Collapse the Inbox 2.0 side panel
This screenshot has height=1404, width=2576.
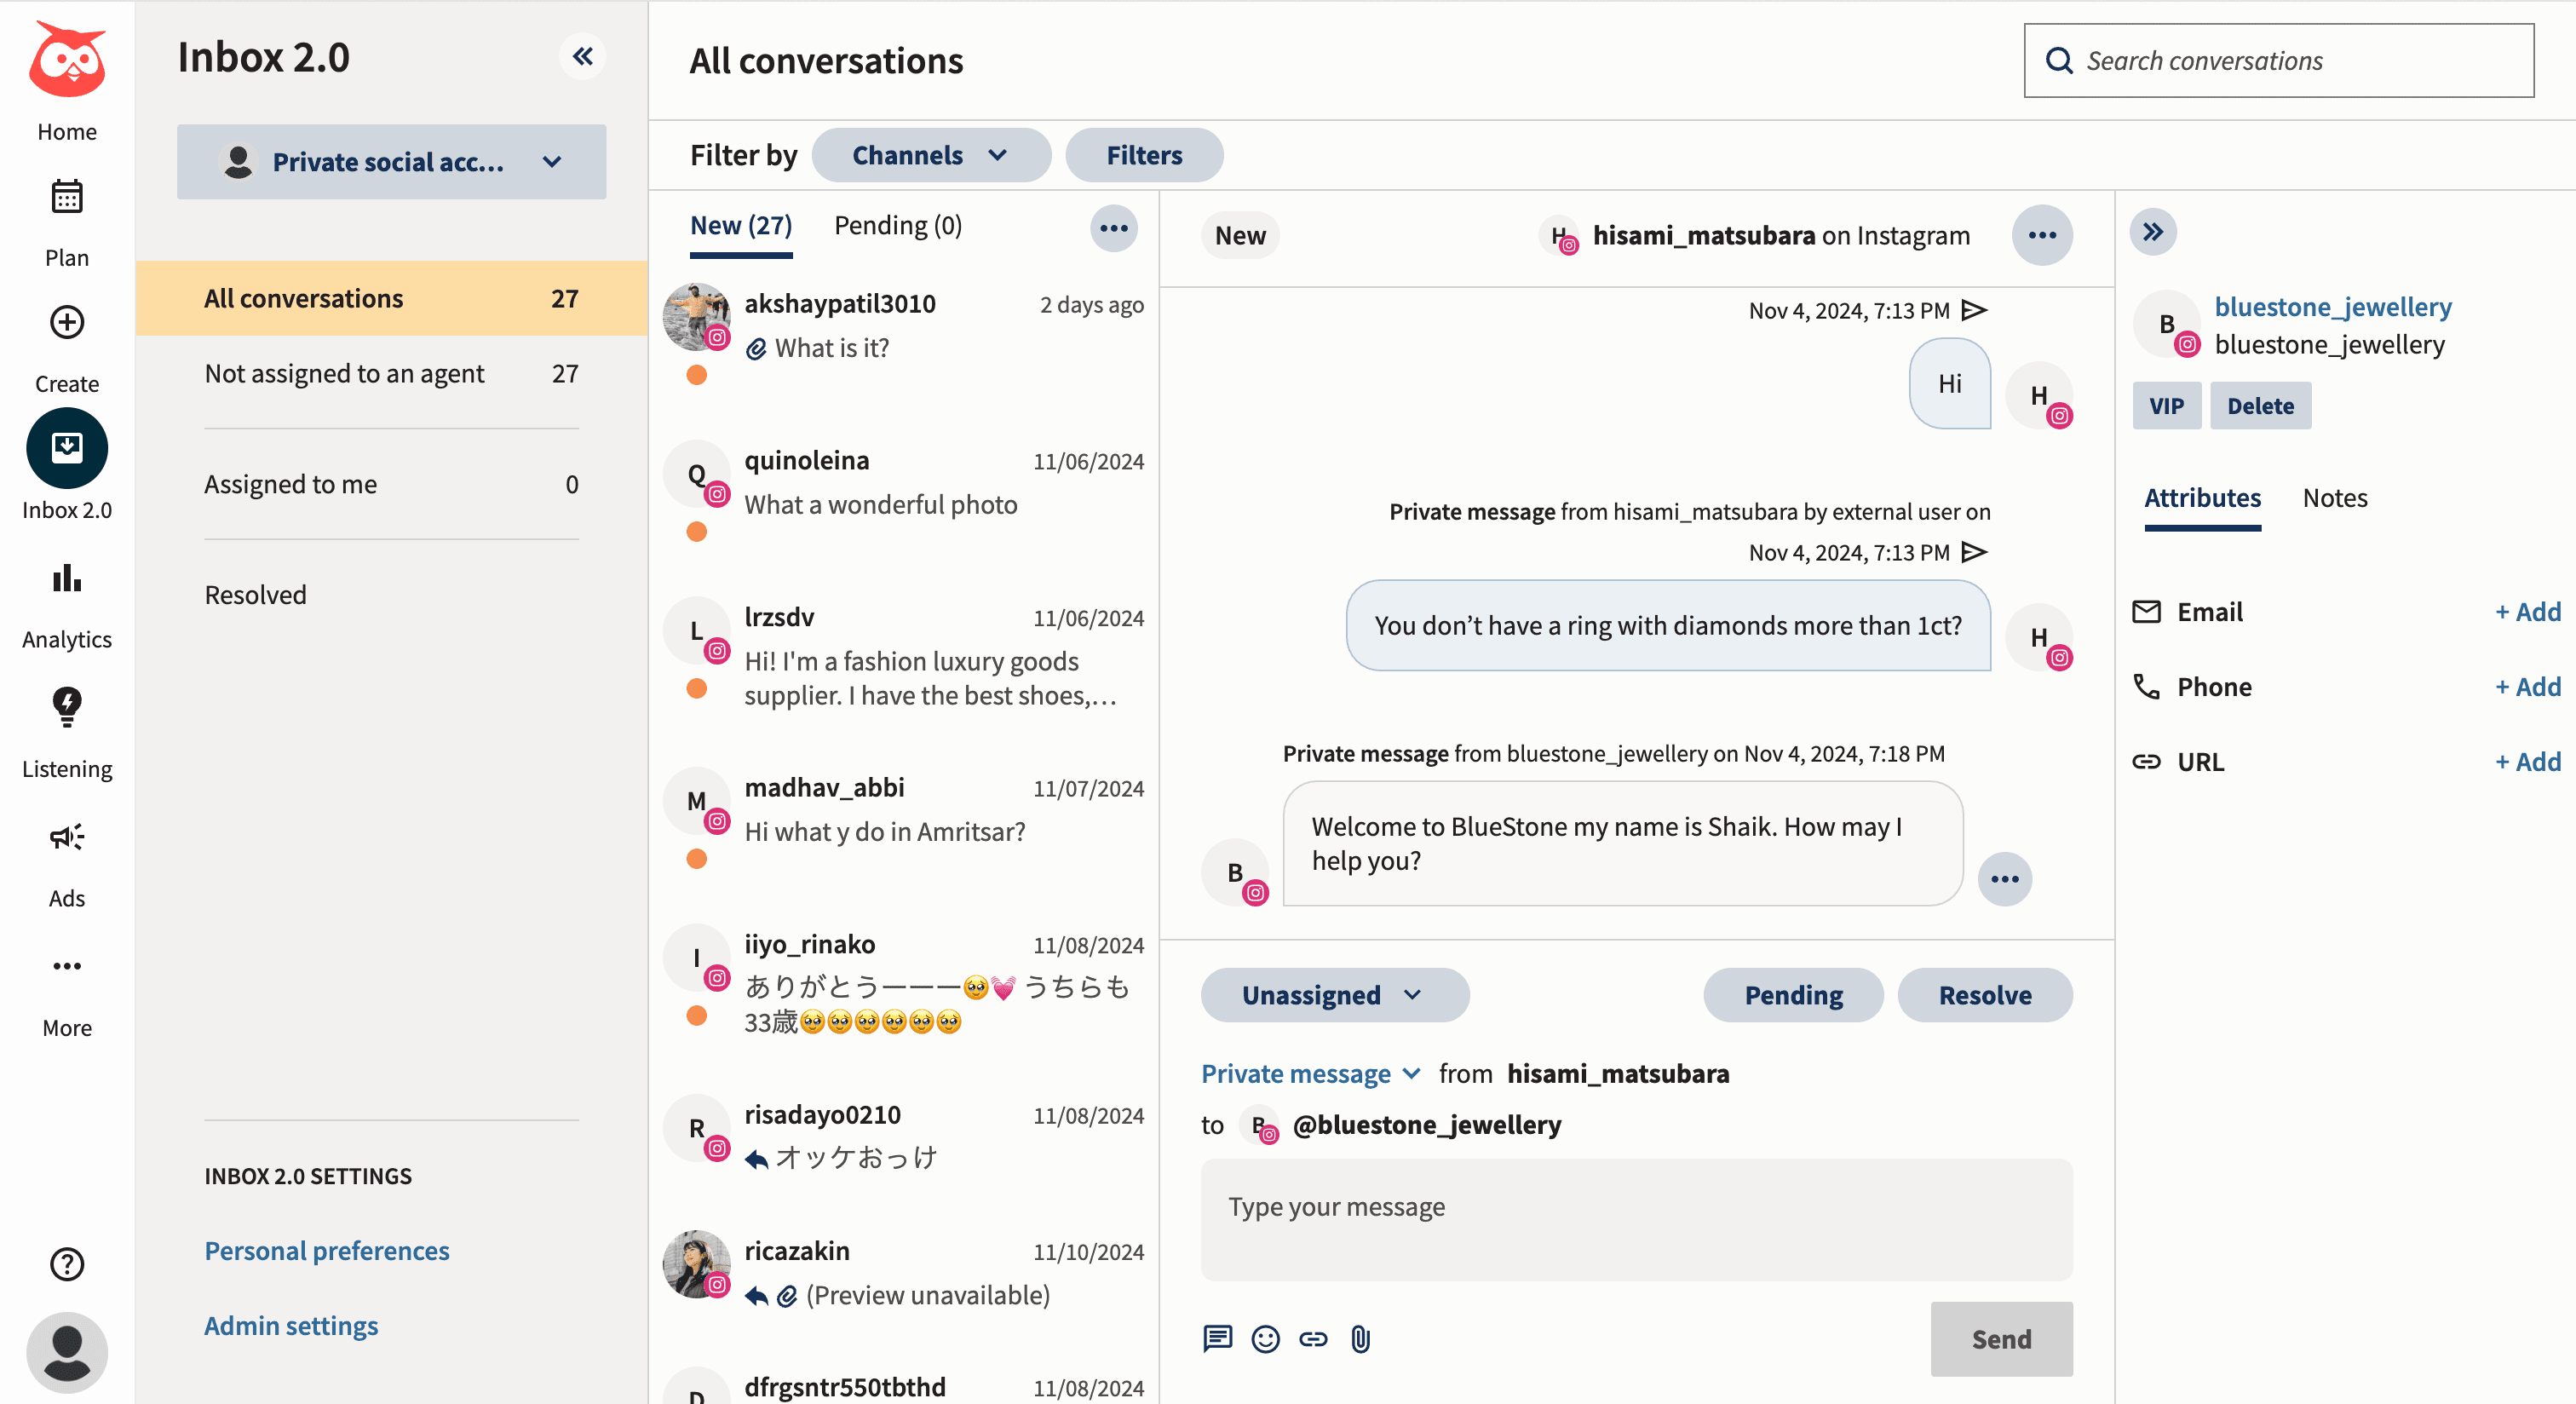click(583, 56)
